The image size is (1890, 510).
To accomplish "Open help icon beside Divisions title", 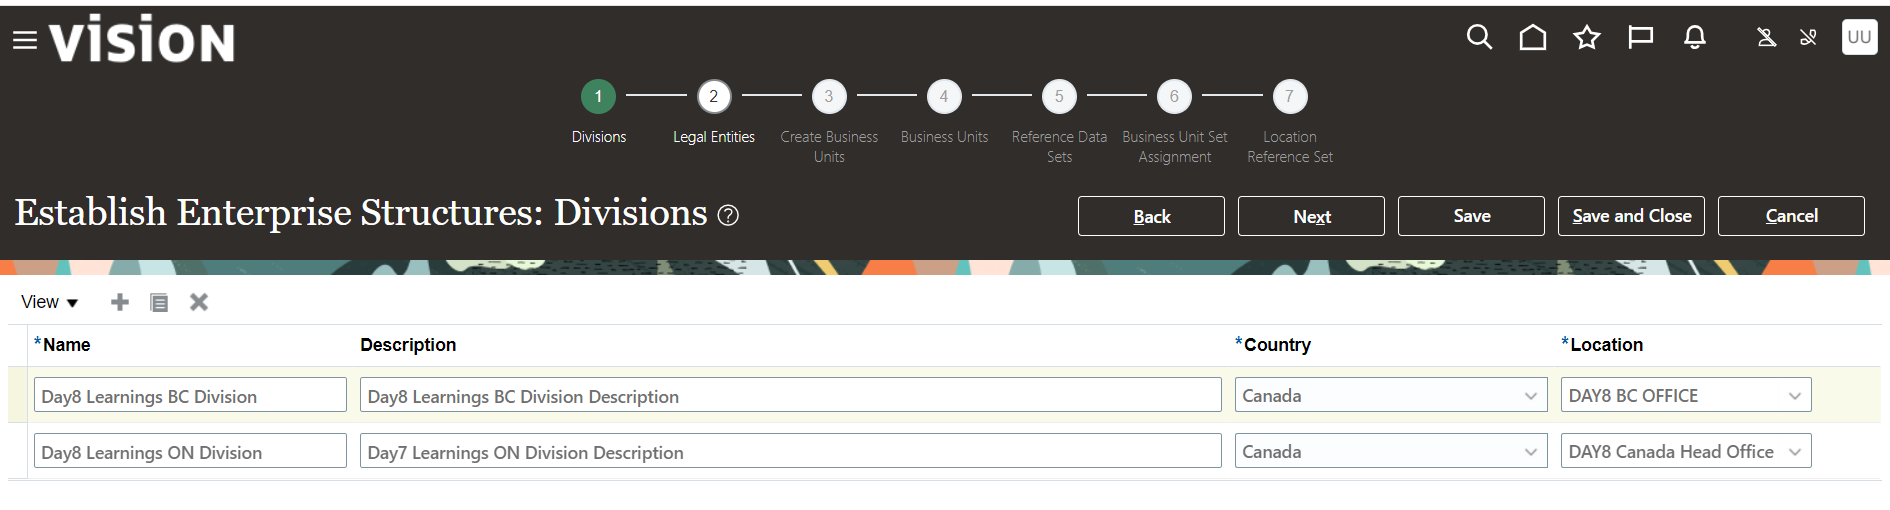I will tap(729, 215).
